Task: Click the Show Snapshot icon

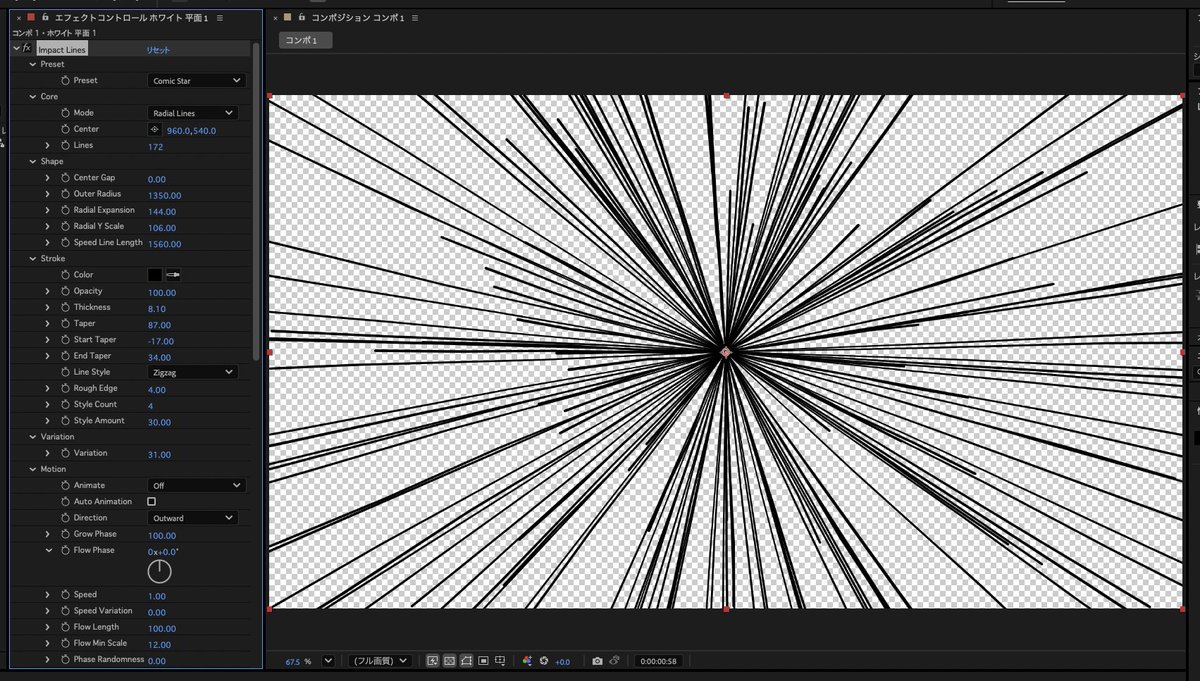Action: pos(615,661)
